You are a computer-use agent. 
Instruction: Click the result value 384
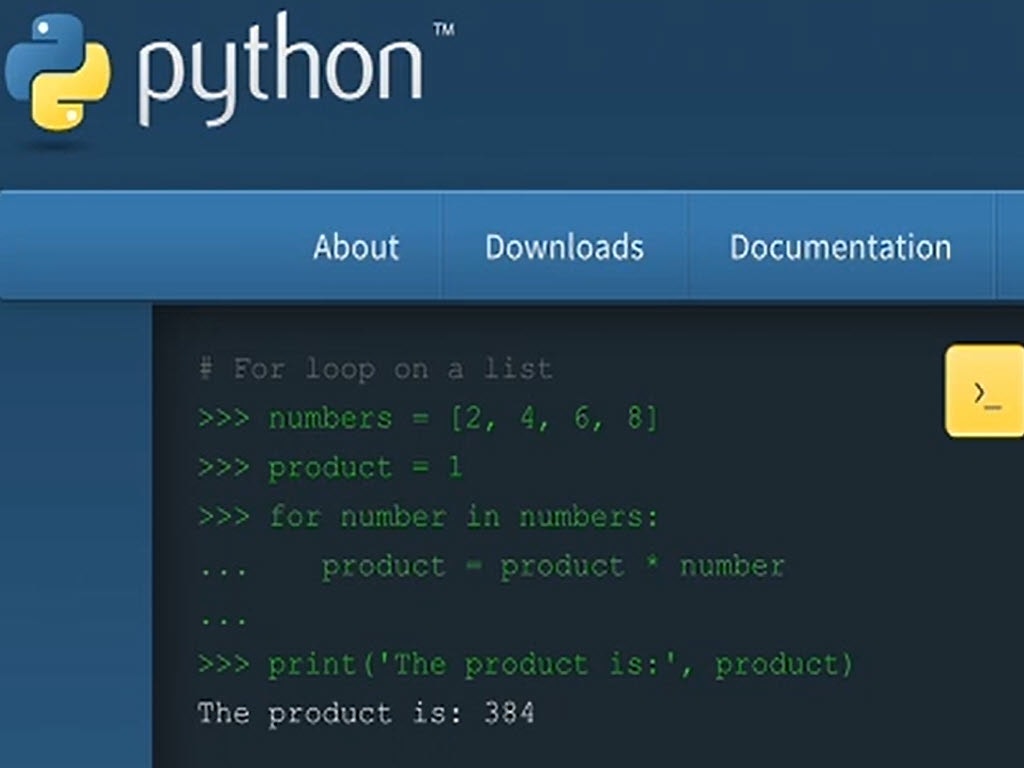click(x=509, y=713)
